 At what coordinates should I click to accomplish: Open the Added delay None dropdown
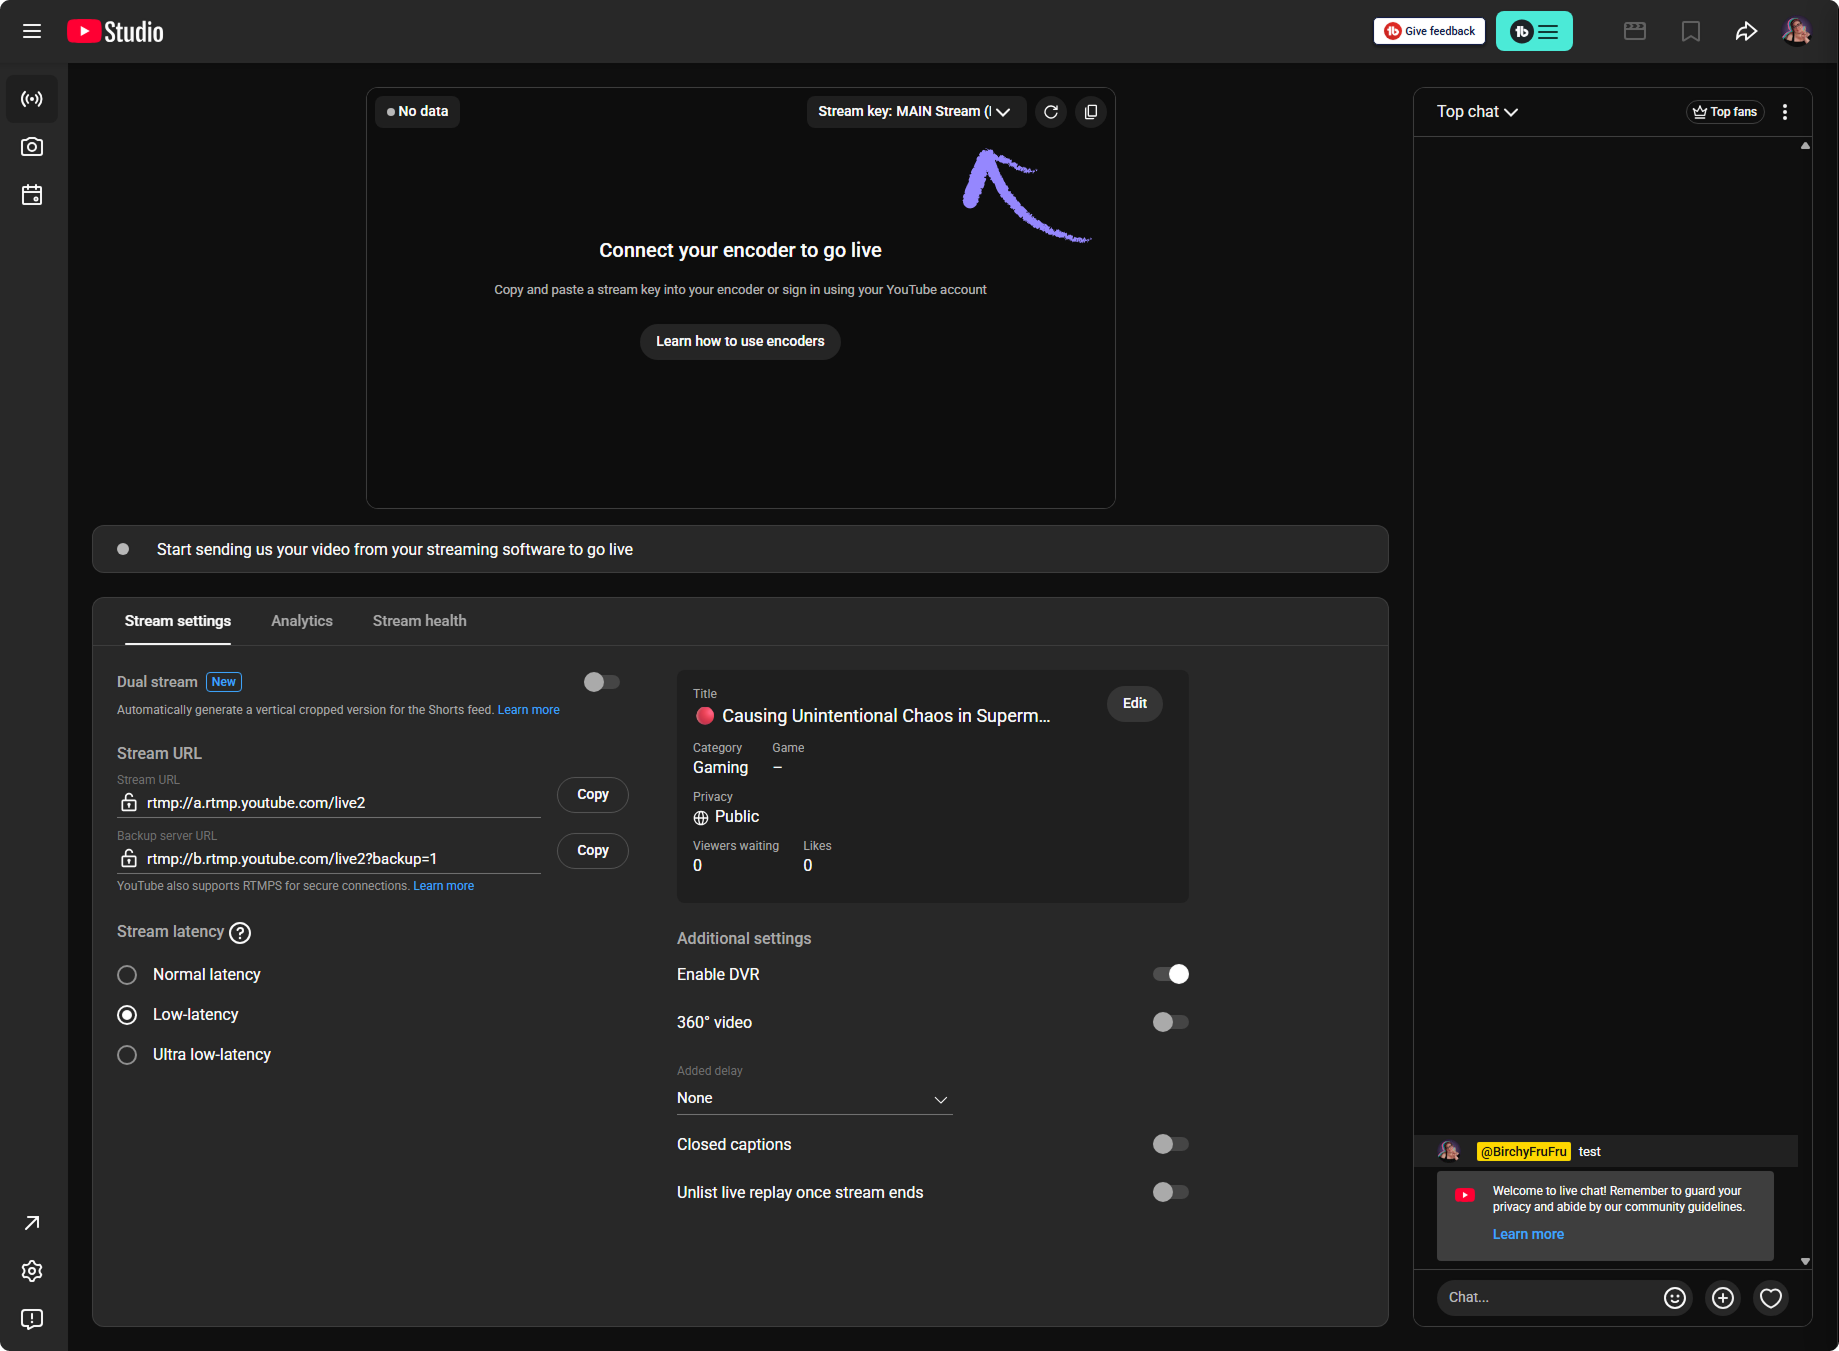pos(813,1098)
